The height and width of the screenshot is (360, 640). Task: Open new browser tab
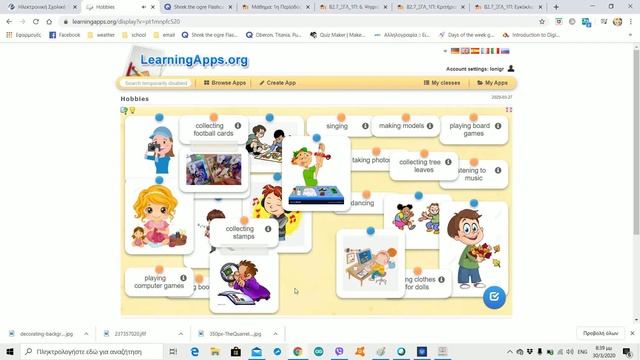pos(556,7)
